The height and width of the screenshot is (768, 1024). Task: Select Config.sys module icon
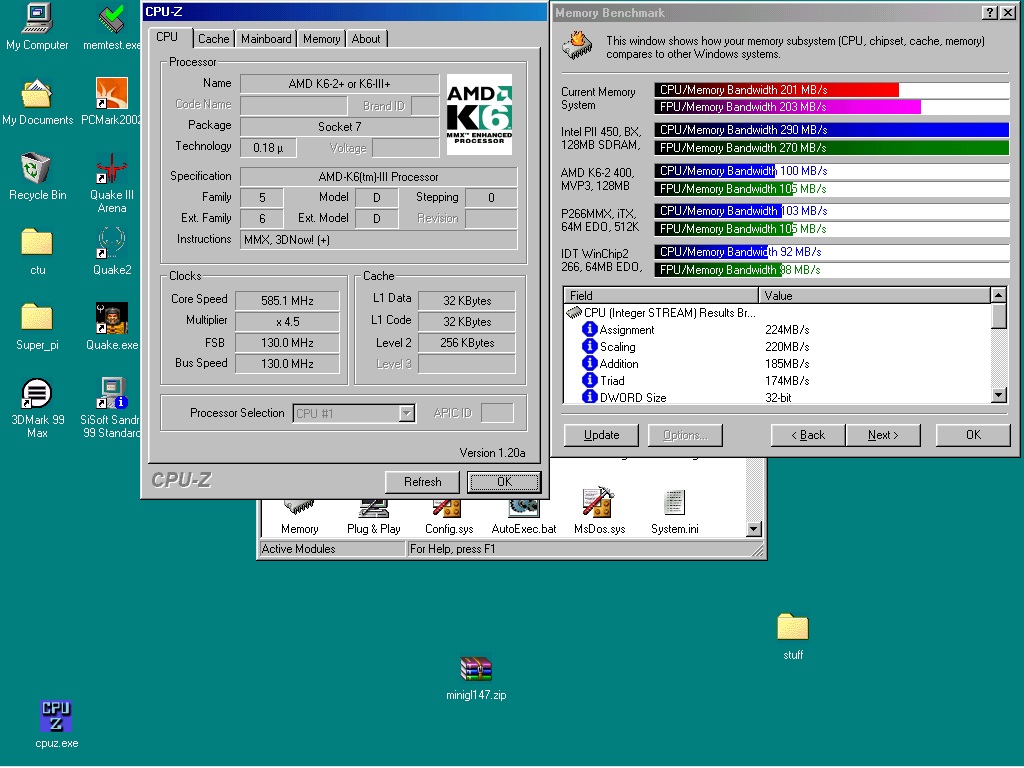(x=449, y=516)
